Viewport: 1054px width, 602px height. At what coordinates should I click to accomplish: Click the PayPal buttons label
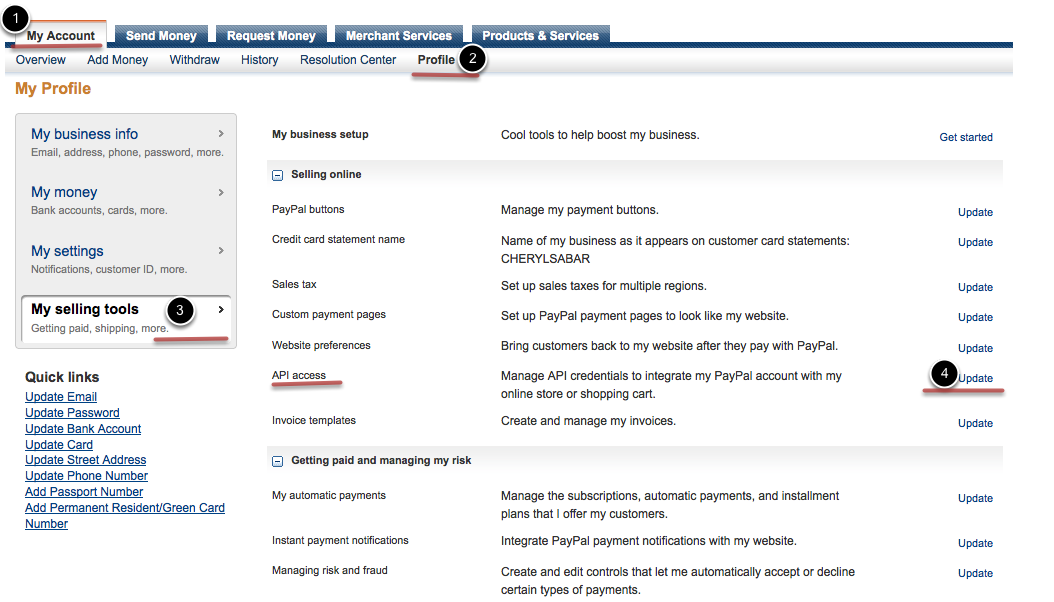(x=308, y=210)
